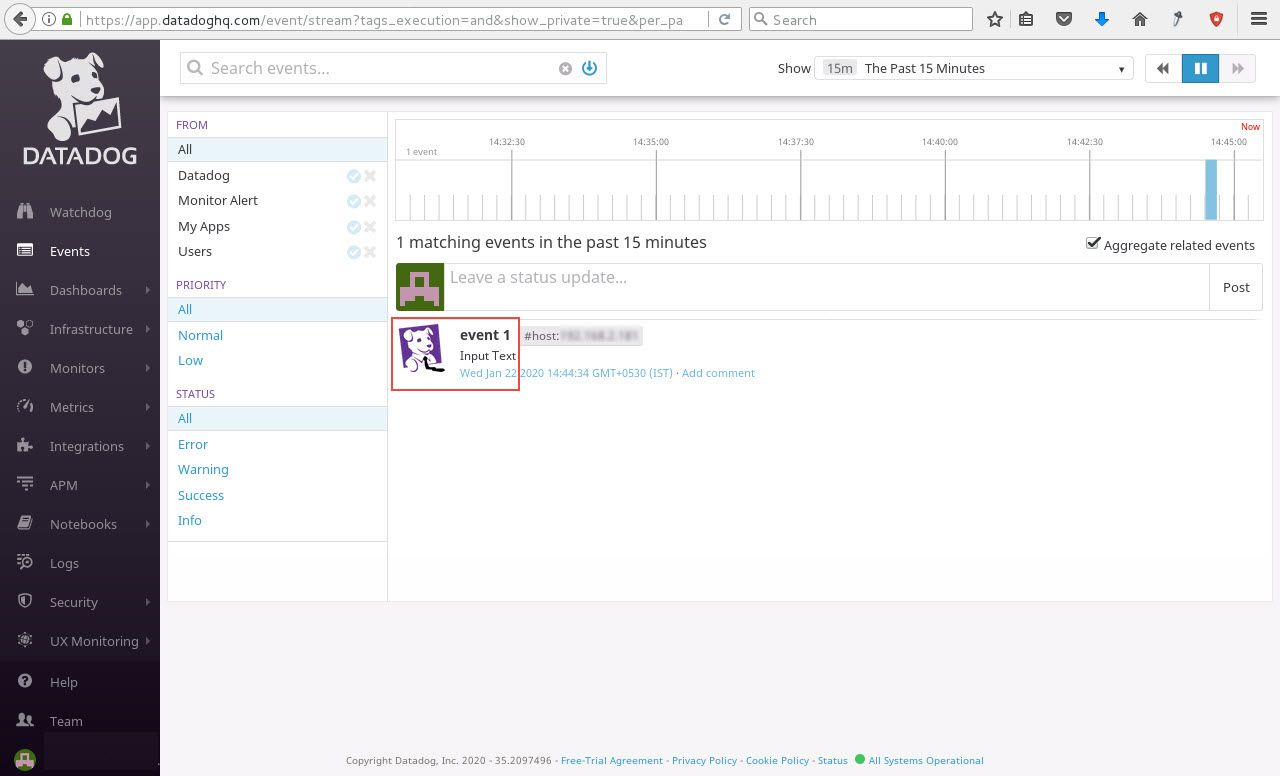
Task: Include only Datadog source with its checkmark
Action: tap(353, 176)
